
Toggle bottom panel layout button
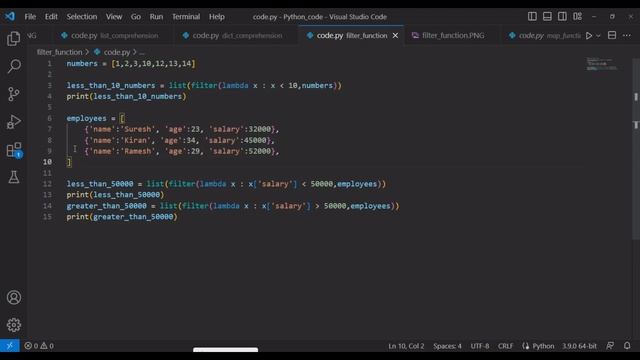pos(547,16)
